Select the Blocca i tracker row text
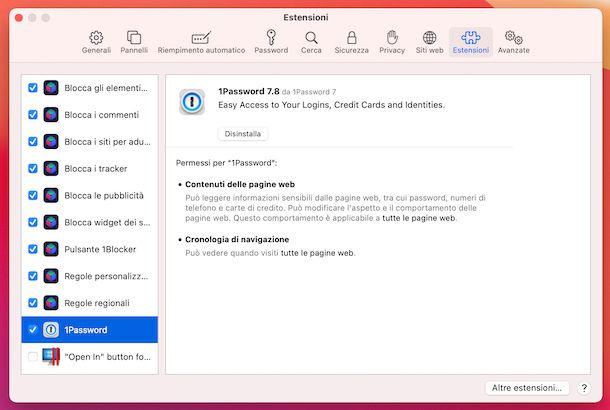 [x=96, y=168]
